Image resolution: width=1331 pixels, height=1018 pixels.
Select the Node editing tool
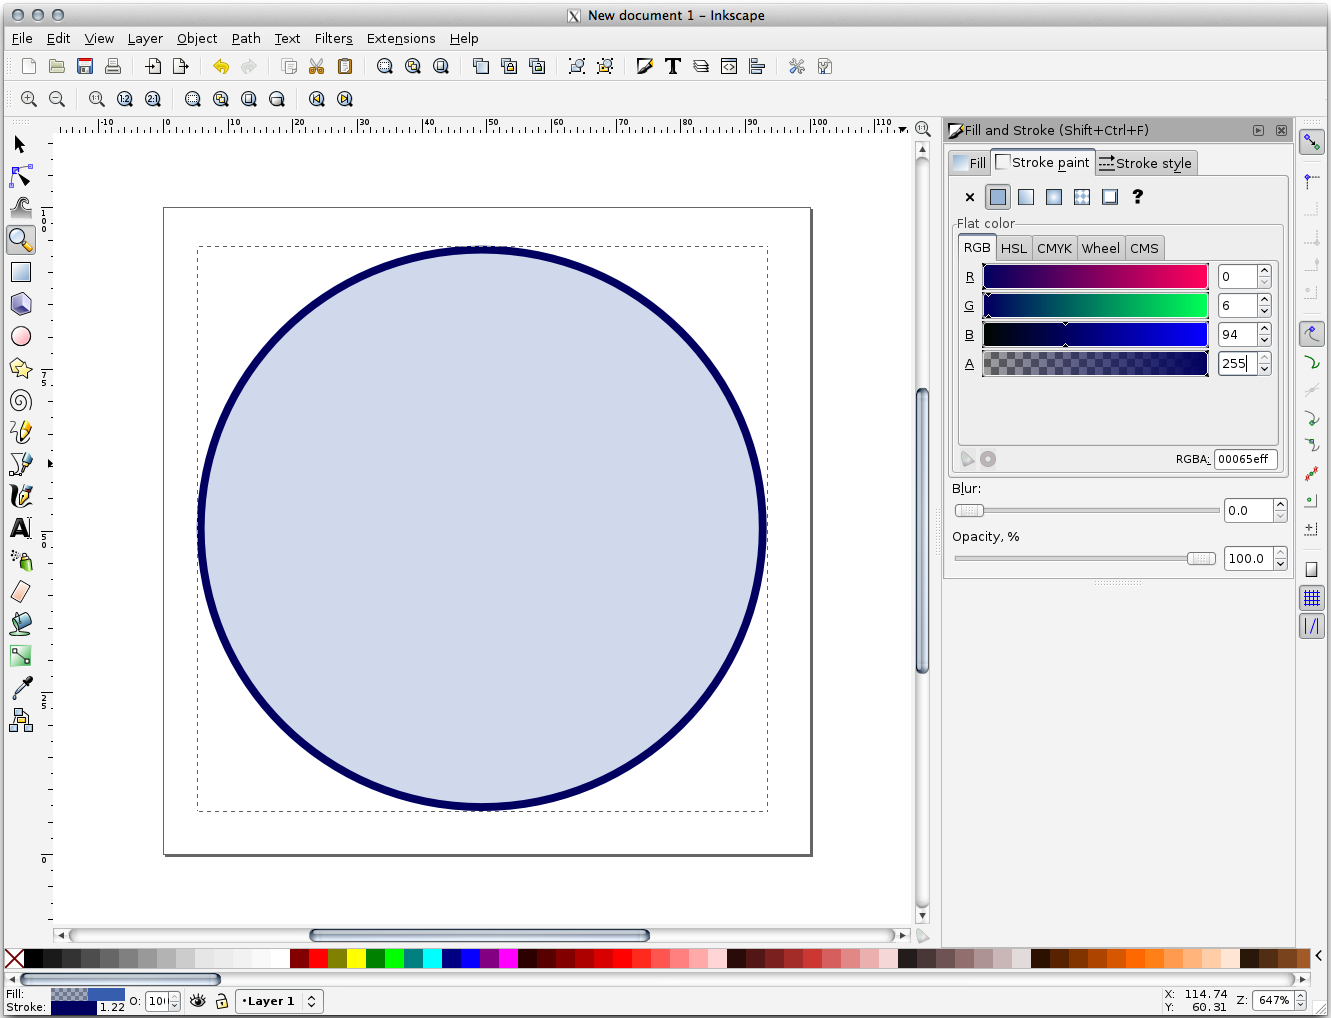(x=20, y=176)
